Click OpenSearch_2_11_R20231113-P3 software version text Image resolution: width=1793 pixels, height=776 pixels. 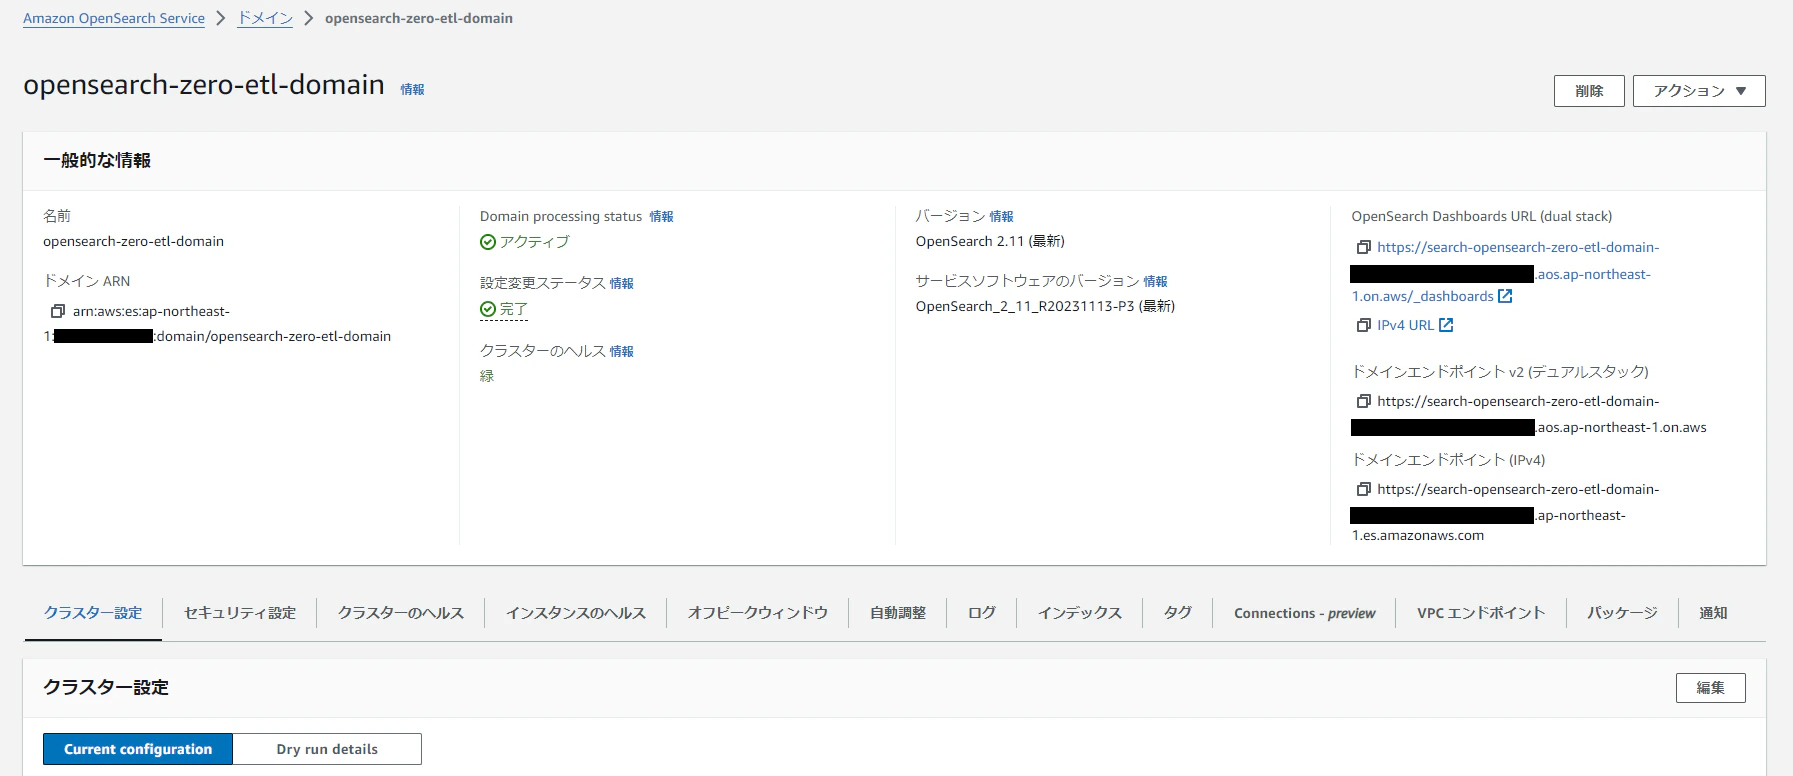(x=1045, y=306)
